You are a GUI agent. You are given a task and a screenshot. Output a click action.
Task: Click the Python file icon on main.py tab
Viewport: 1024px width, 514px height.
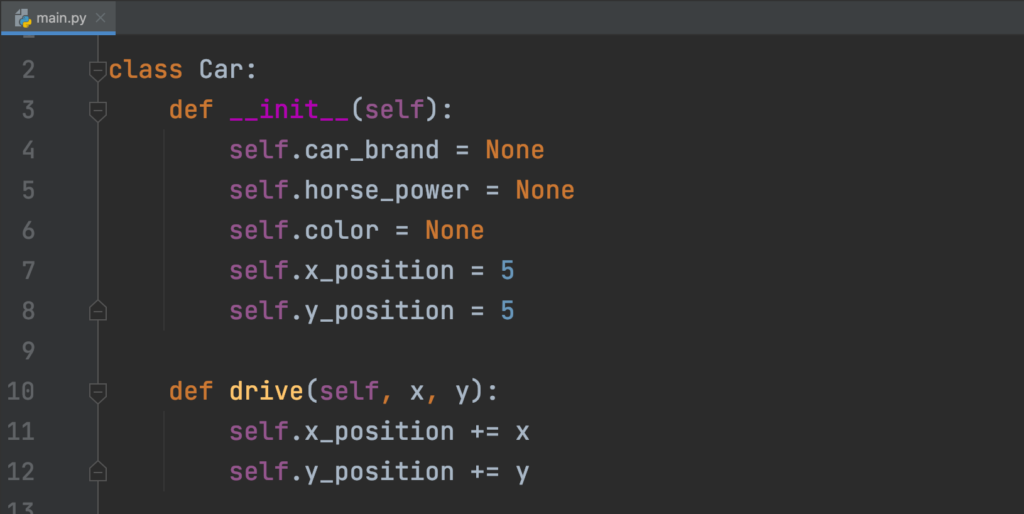pos(22,17)
